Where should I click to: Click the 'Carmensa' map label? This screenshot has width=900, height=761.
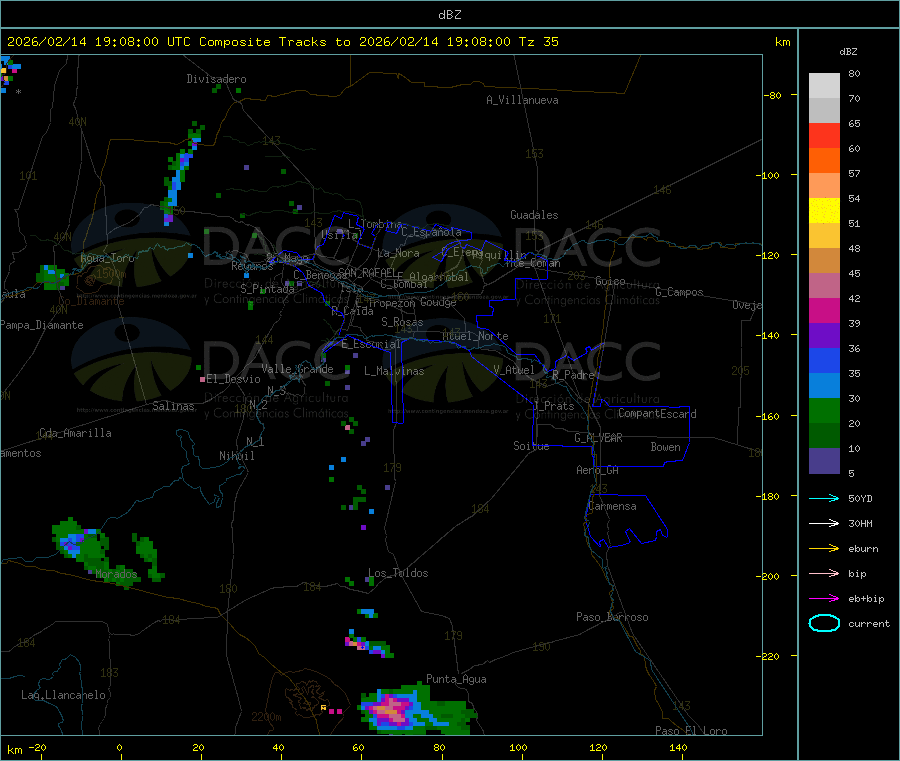click(x=612, y=507)
